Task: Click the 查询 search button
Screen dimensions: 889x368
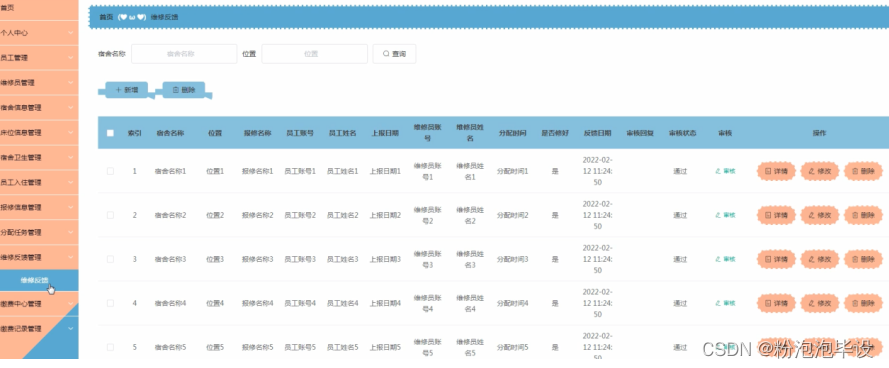Action: click(394, 54)
